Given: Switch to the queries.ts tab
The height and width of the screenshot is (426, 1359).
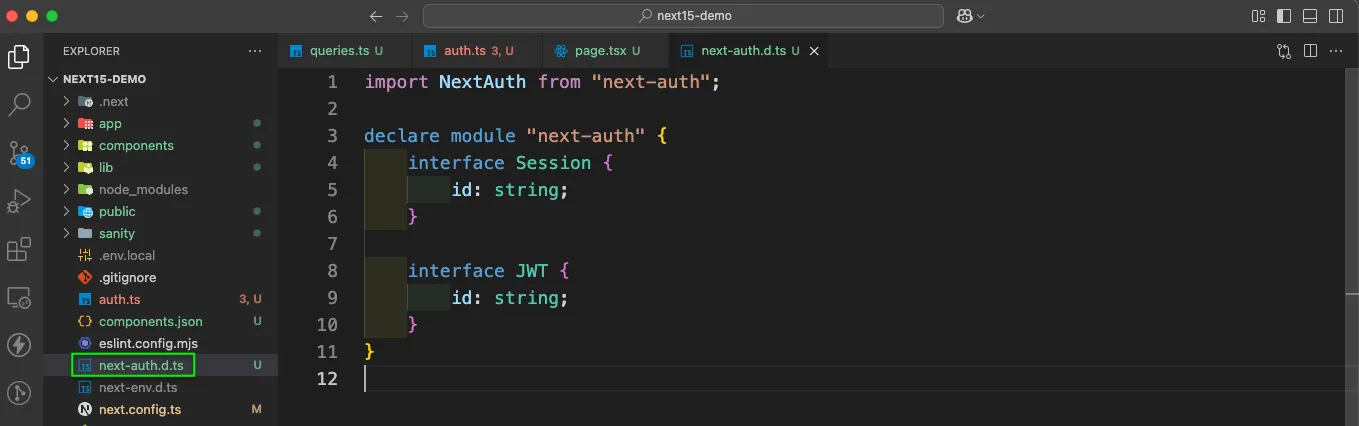Looking at the screenshot, I should [344, 51].
